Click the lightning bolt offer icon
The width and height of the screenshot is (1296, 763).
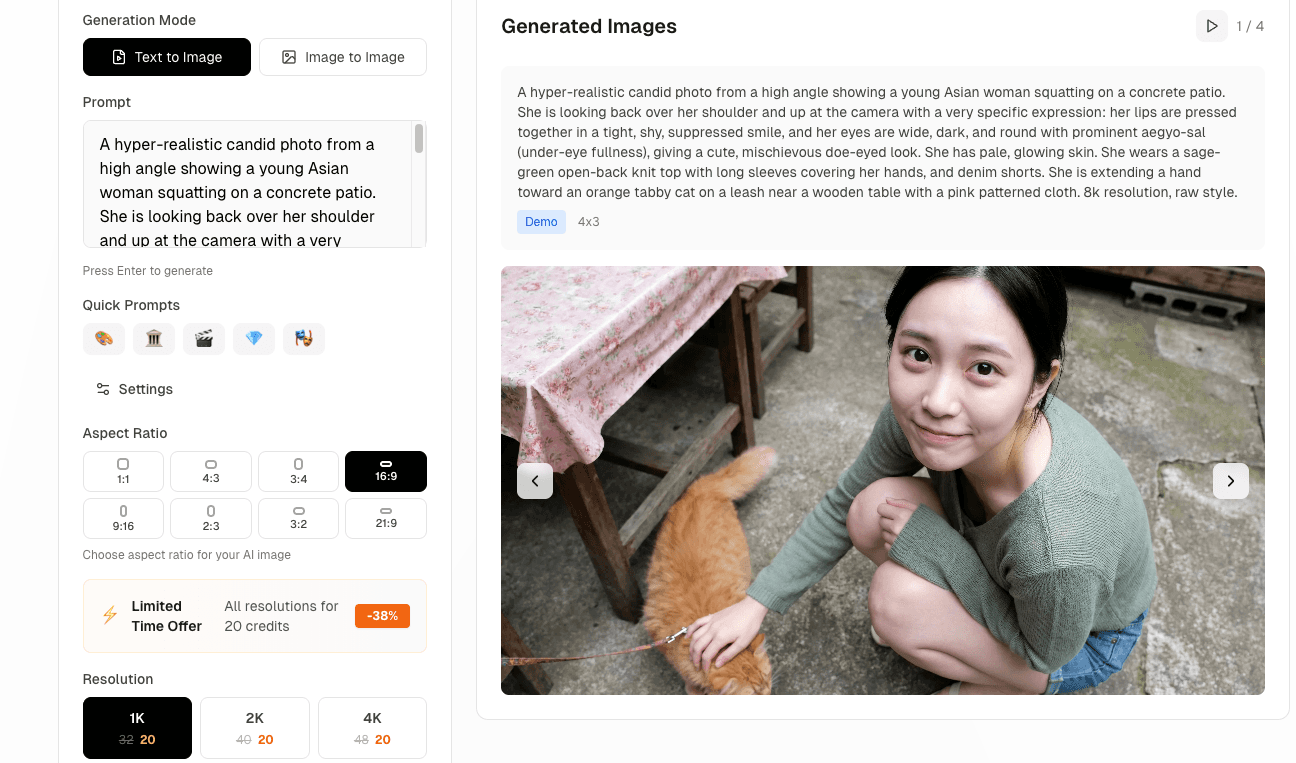[x=109, y=615]
